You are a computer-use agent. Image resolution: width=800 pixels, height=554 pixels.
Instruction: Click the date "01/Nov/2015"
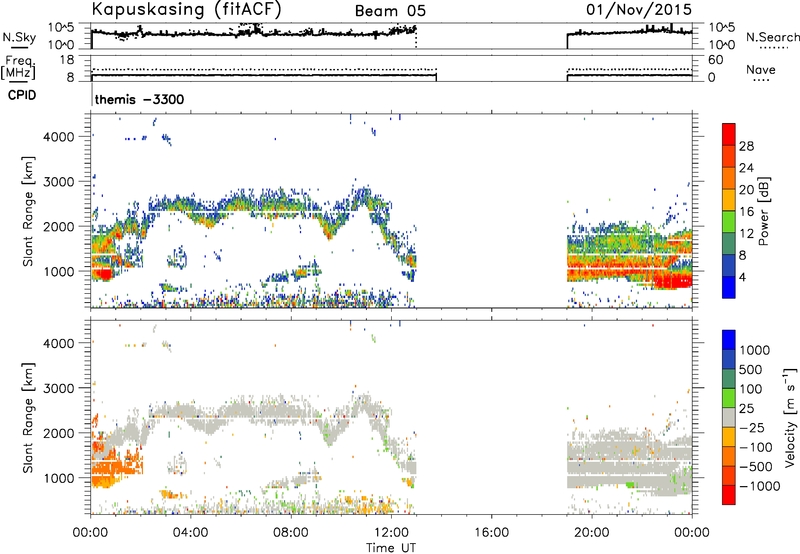tap(639, 9)
